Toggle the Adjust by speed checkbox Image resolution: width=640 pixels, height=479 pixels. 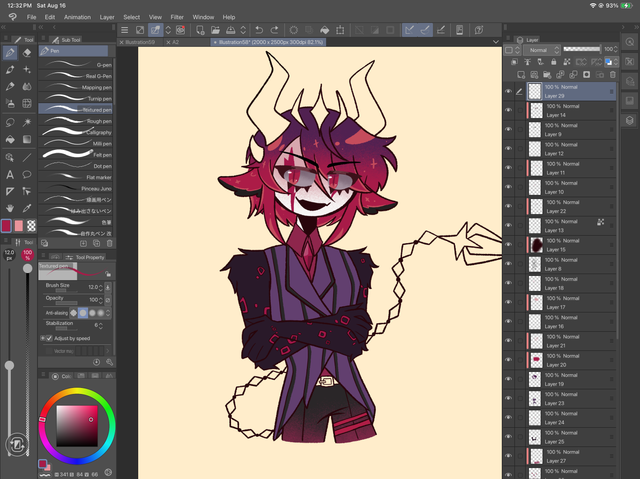click(x=49, y=338)
